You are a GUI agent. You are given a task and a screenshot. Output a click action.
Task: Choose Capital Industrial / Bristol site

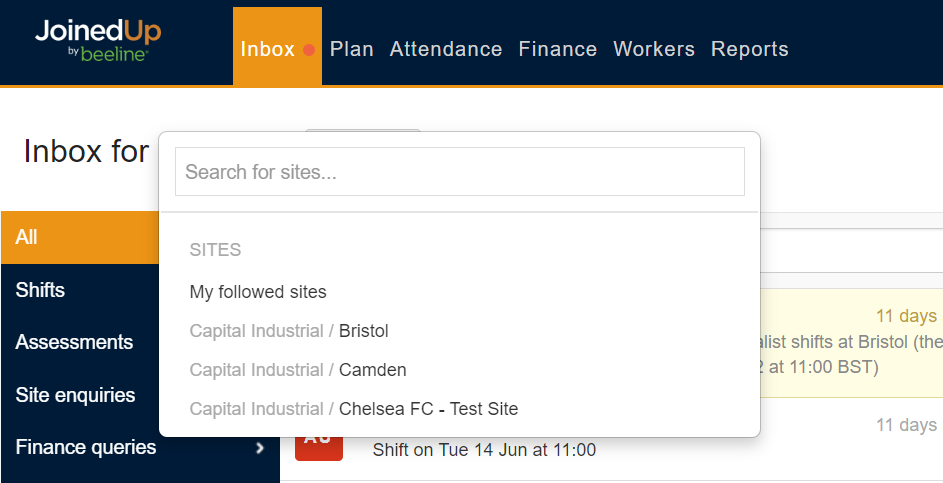289,331
